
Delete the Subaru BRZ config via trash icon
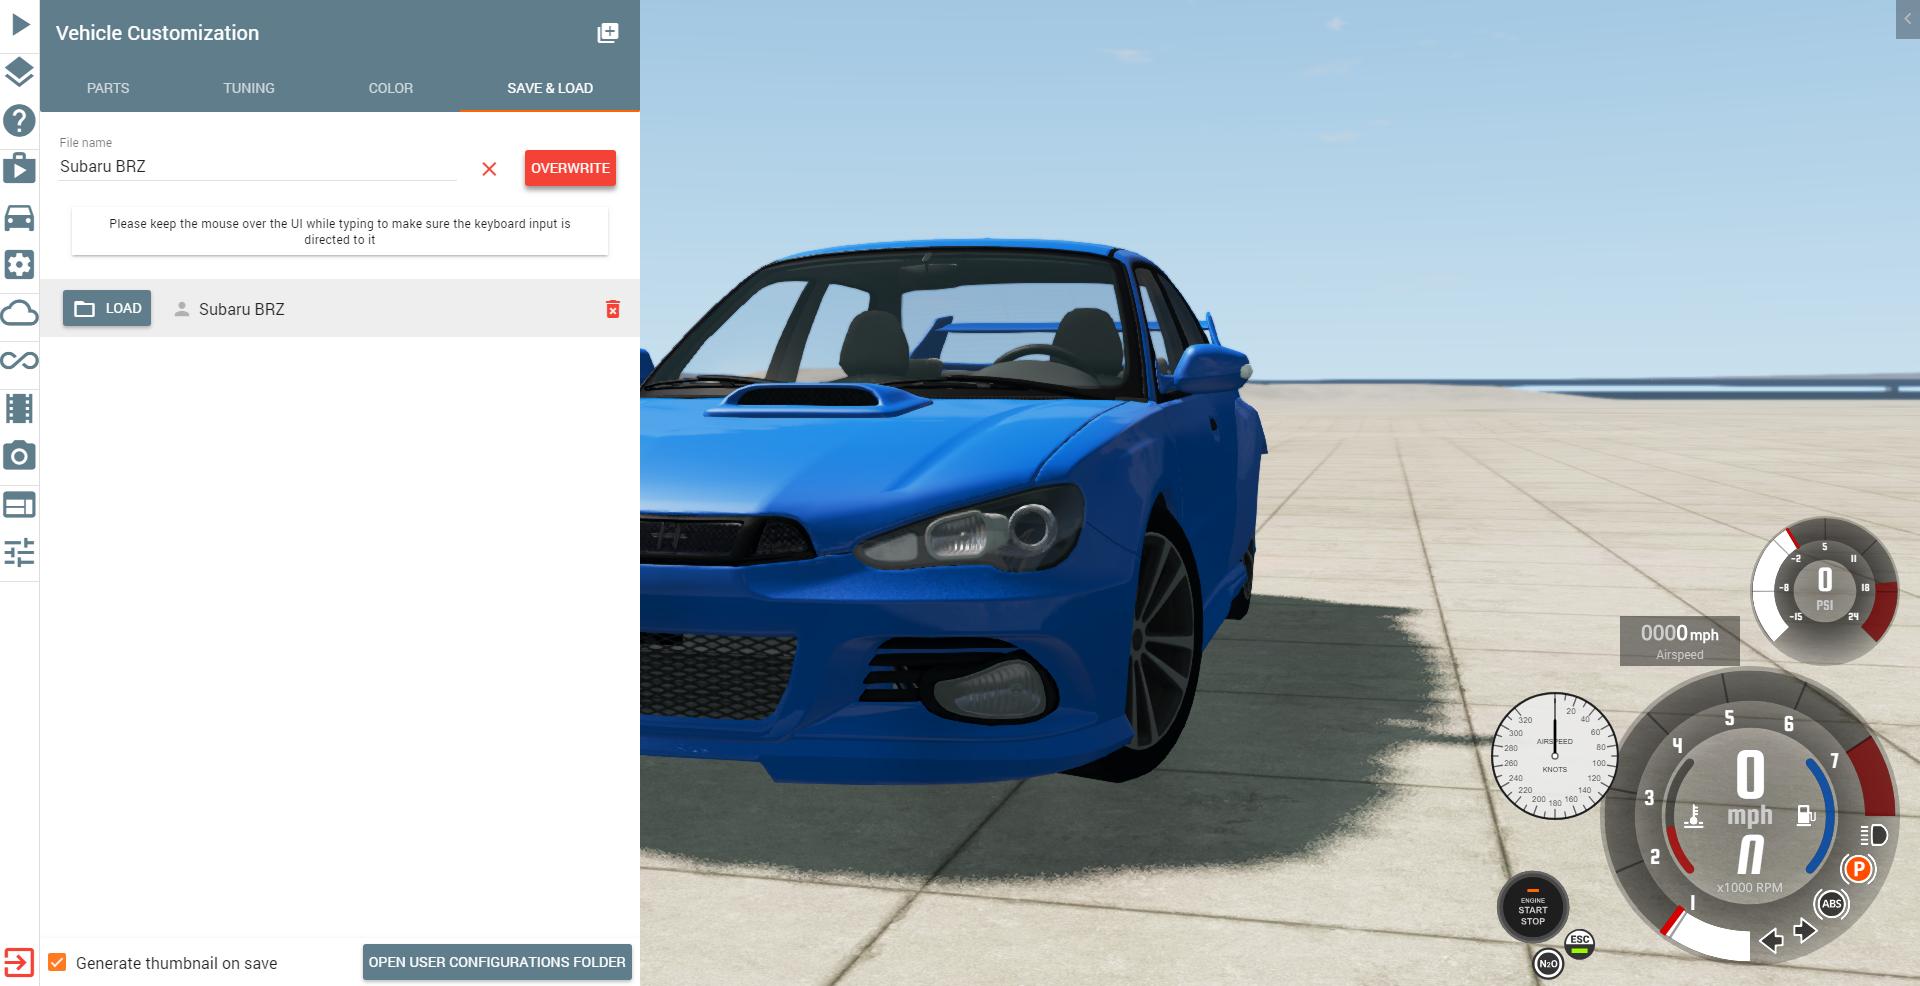pos(613,310)
